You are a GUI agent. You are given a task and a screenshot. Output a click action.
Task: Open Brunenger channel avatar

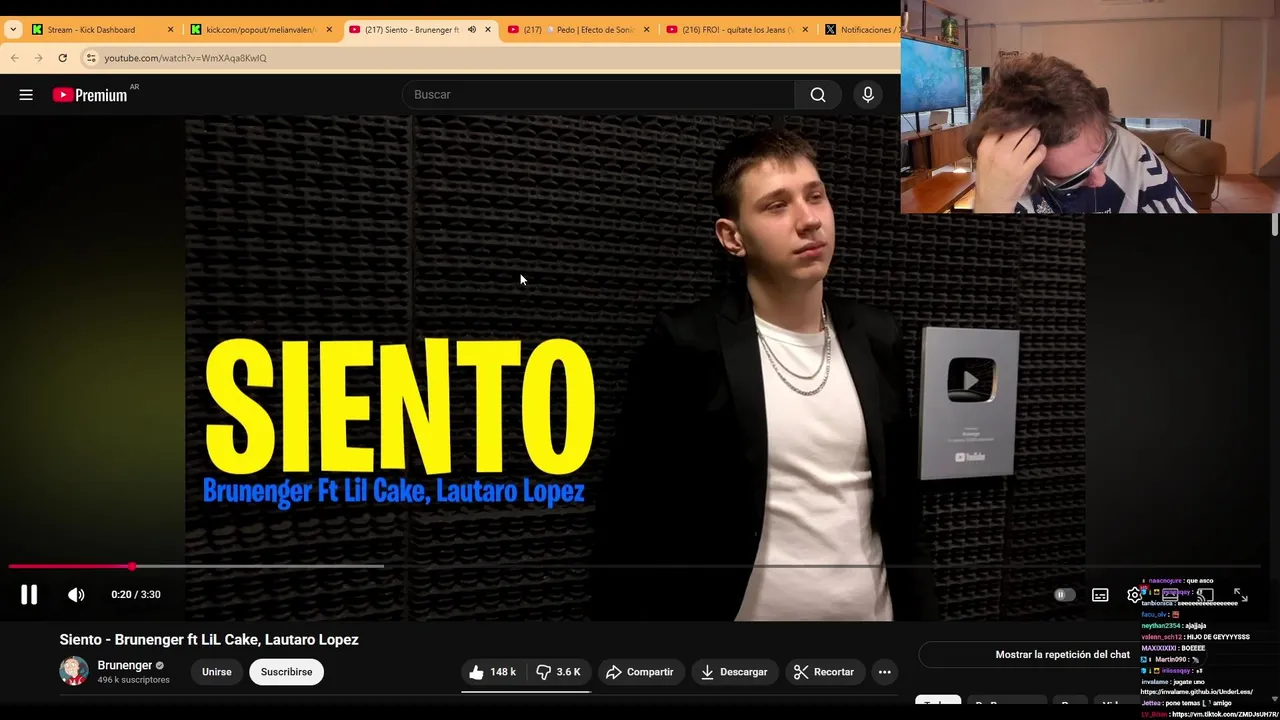pos(74,671)
